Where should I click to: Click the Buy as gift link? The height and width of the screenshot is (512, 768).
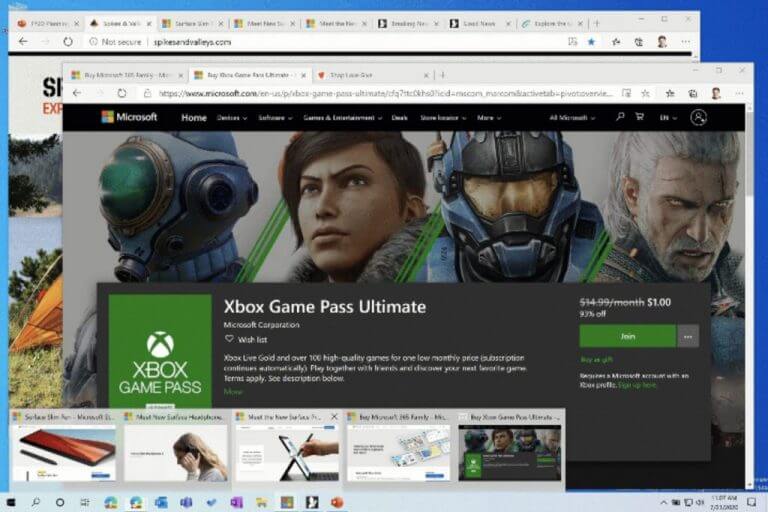(596, 360)
